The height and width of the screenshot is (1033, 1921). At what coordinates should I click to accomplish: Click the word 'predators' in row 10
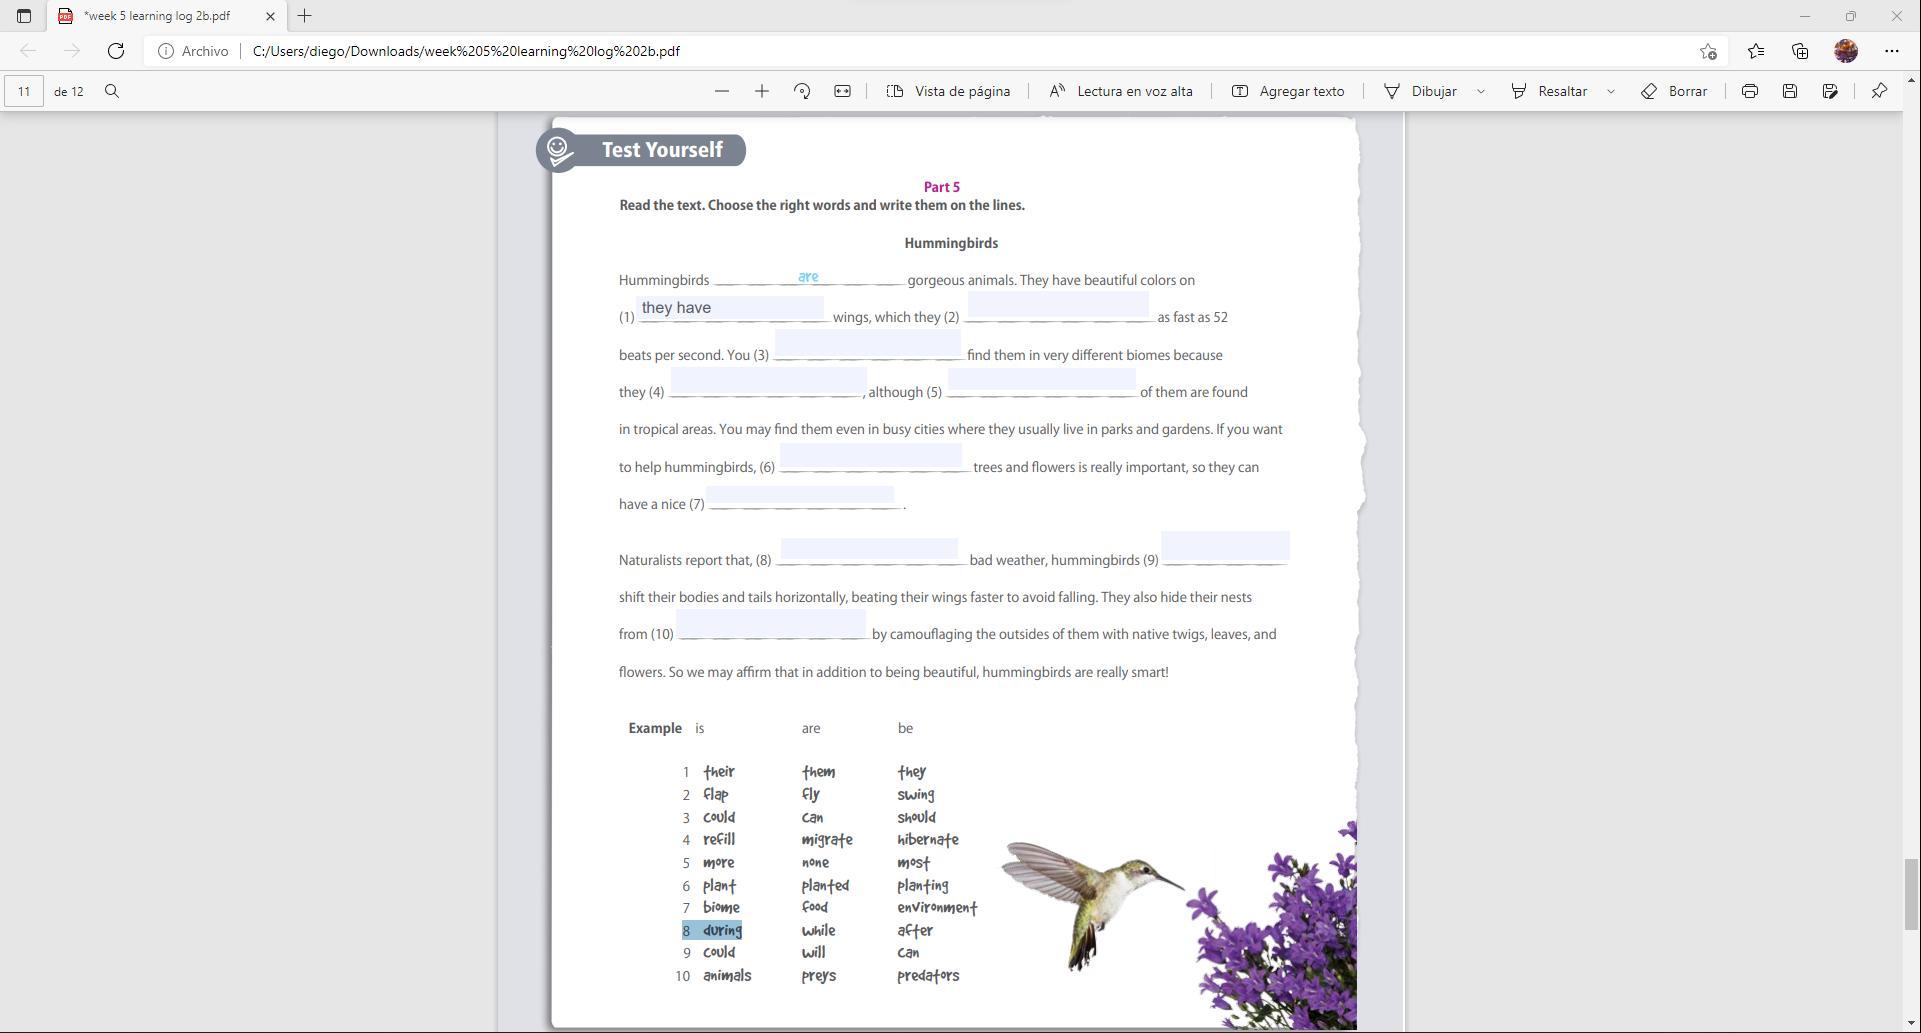click(x=928, y=976)
